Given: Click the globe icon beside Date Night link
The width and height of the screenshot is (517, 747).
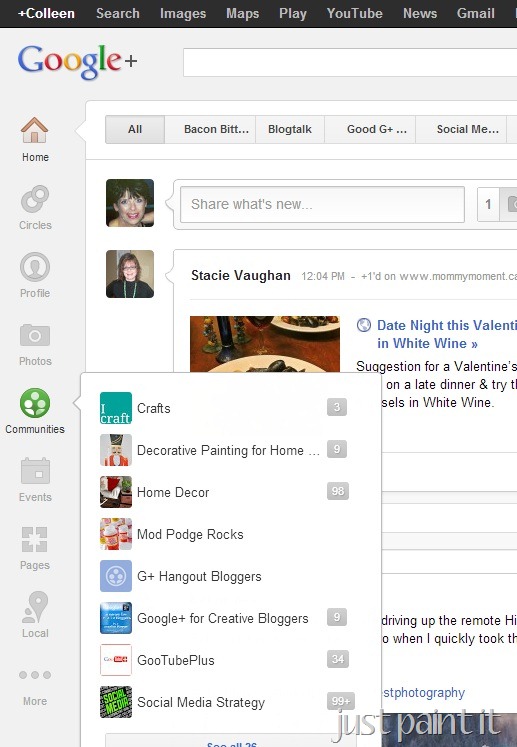Looking at the screenshot, I should point(364,325).
